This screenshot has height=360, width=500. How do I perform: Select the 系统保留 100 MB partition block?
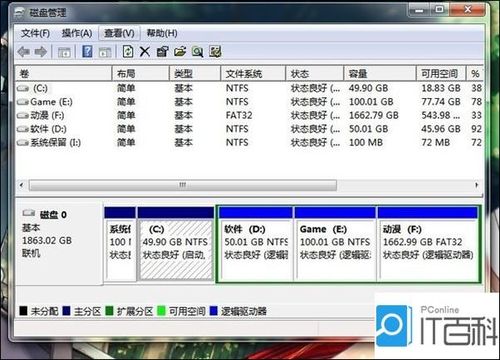click(120, 244)
